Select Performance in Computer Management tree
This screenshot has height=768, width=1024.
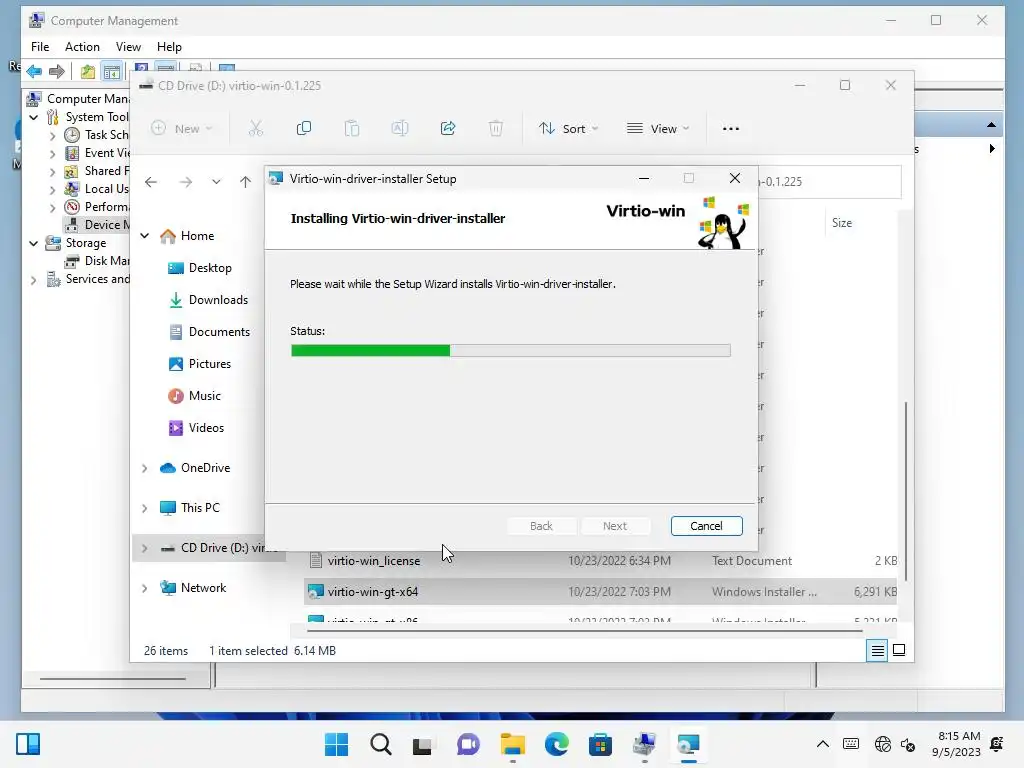pyautogui.click(x=97, y=206)
